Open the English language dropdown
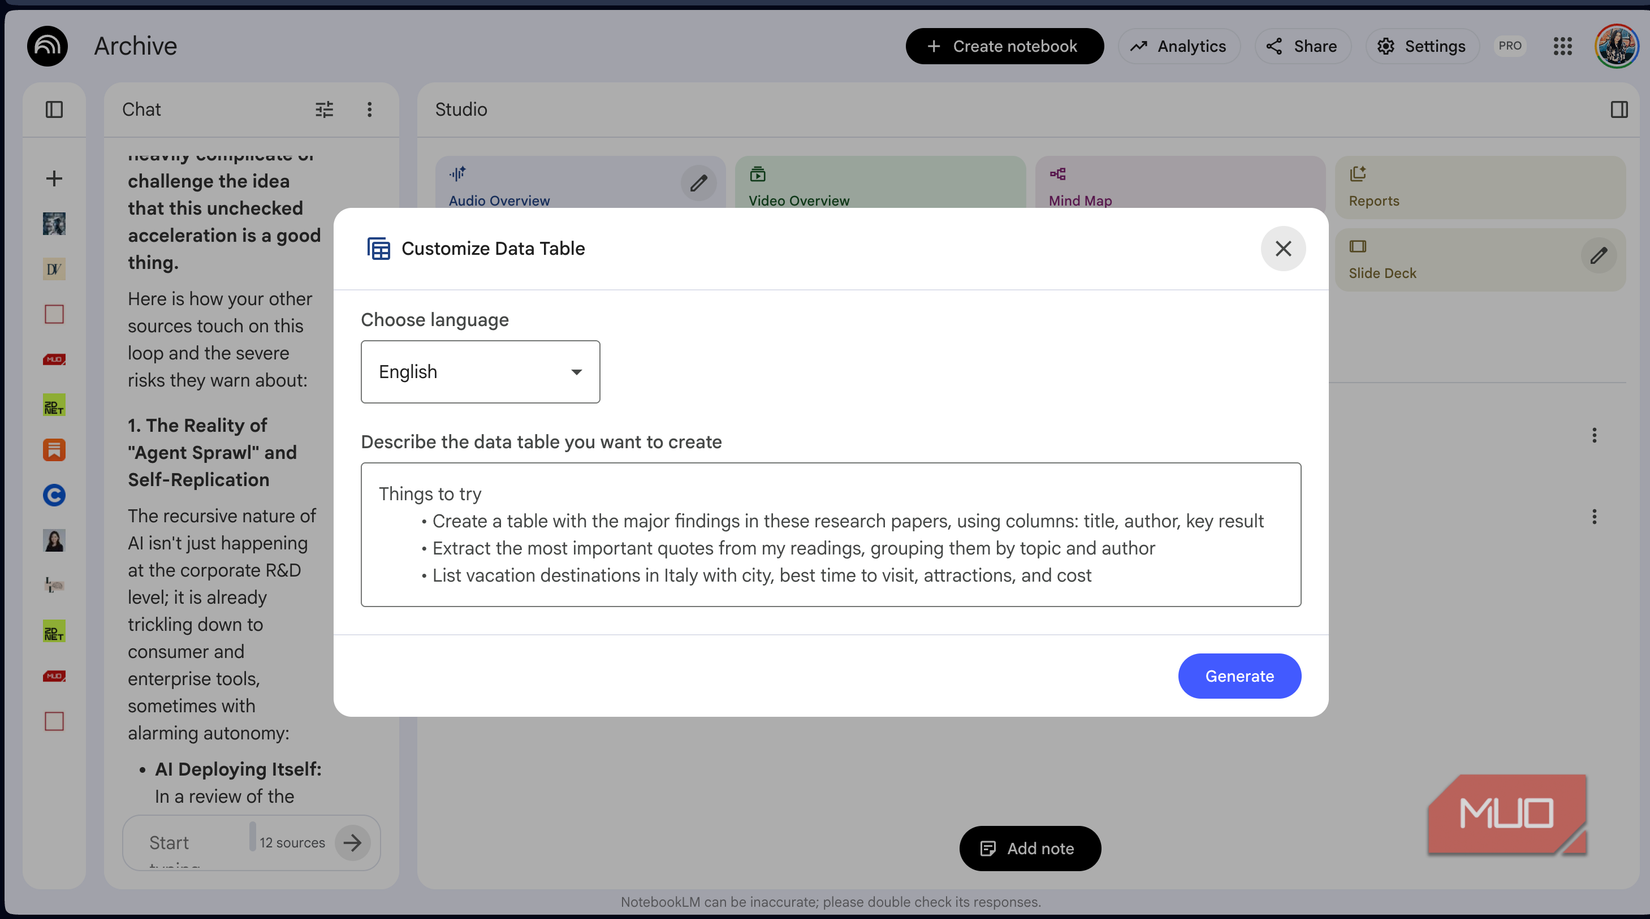The width and height of the screenshot is (1650, 919). coord(480,371)
